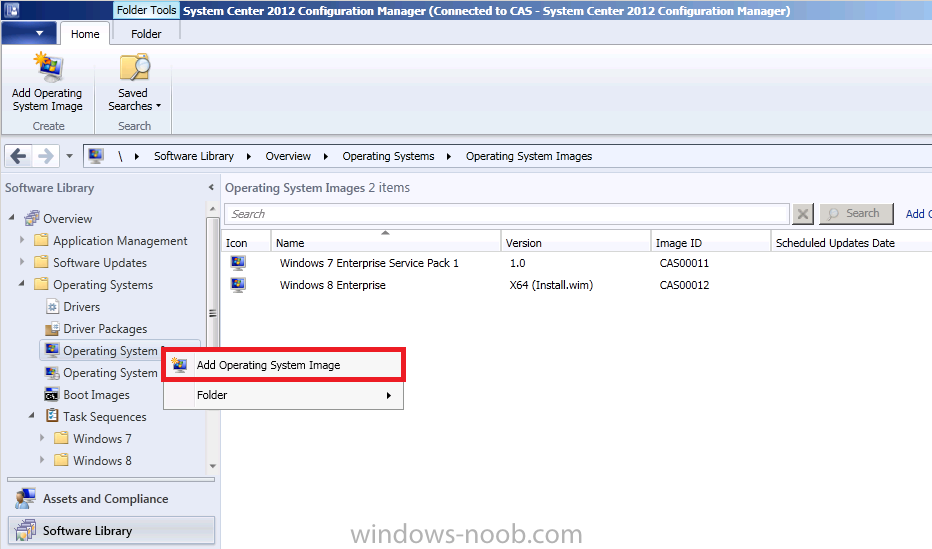This screenshot has height=549, width=932.
Task: Click the Forward navigation arrow
Action: (46, 156)
